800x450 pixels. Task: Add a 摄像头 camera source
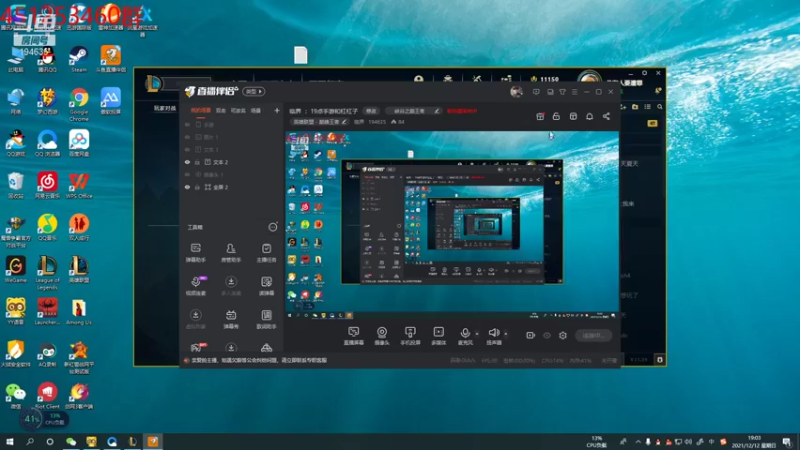[382, 336]
